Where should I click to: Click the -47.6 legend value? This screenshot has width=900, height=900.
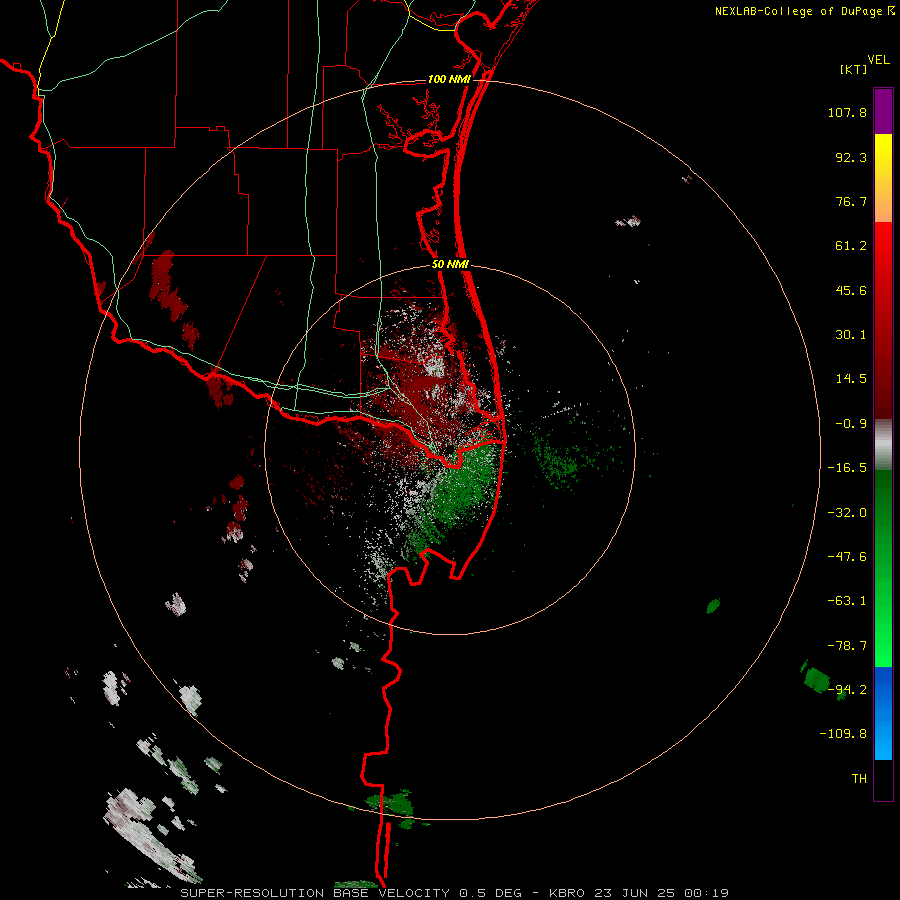(x=847, y=557)
